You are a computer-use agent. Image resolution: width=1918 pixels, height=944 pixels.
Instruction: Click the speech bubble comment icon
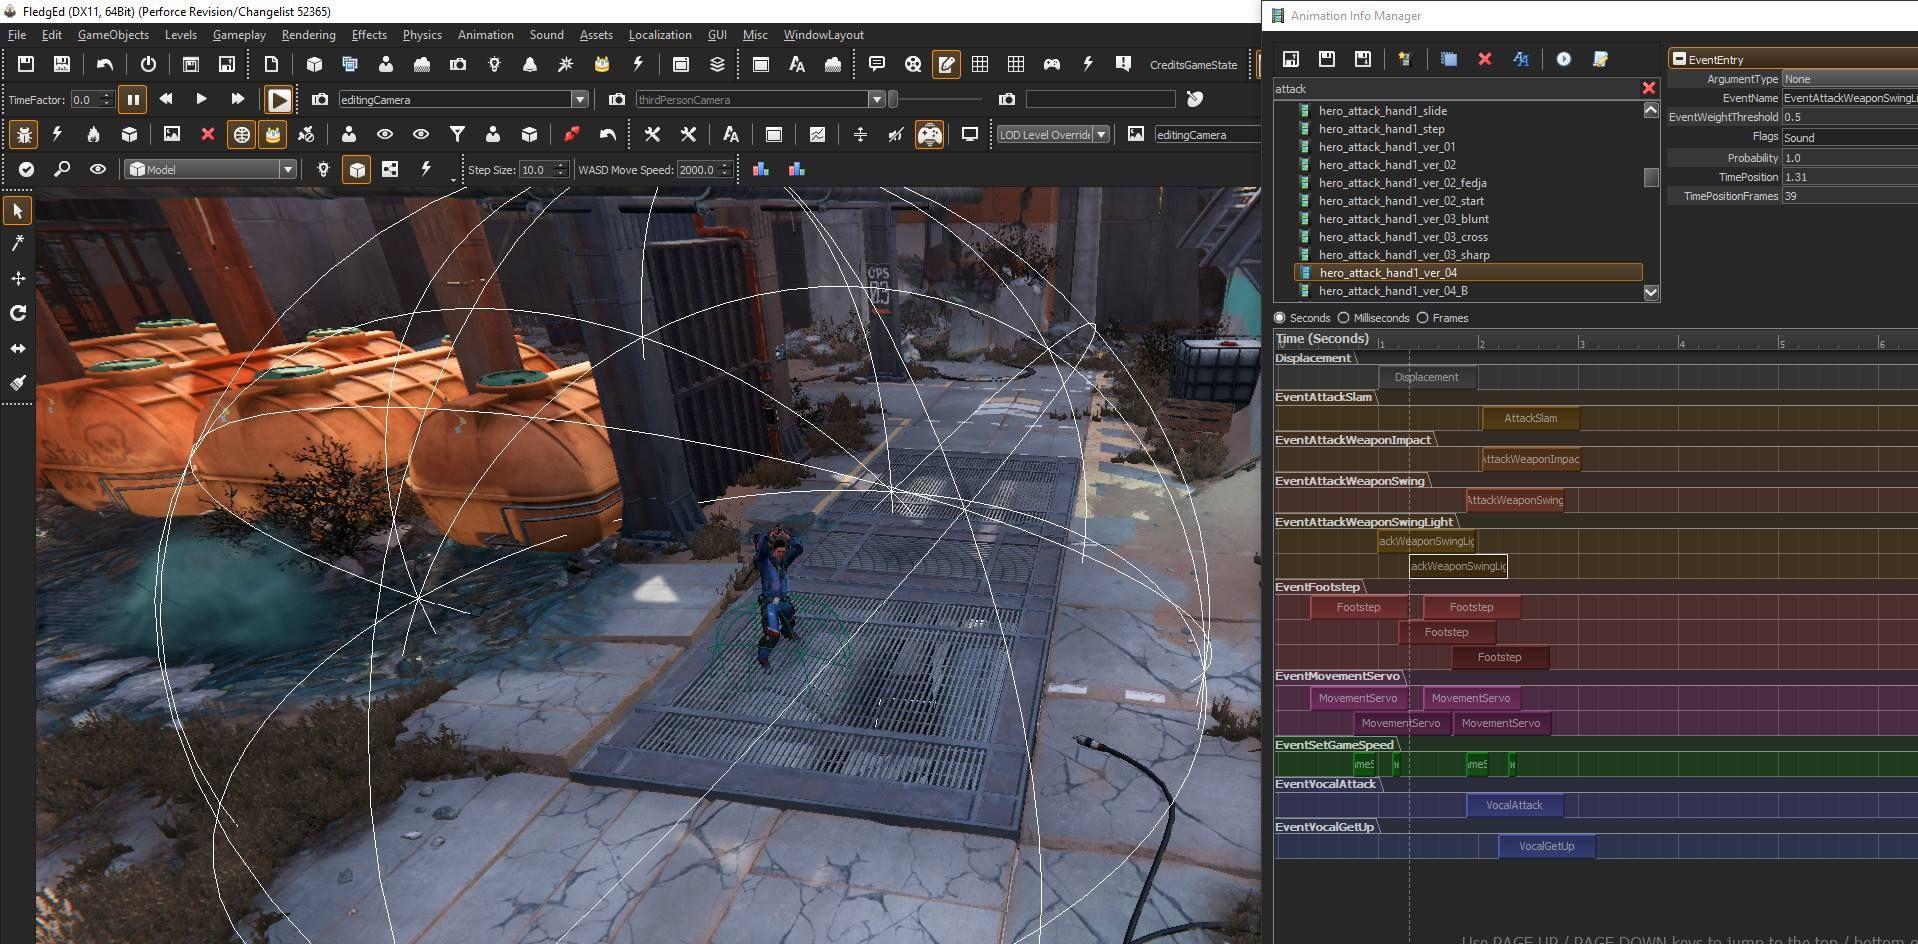click(x=877, y=64)
